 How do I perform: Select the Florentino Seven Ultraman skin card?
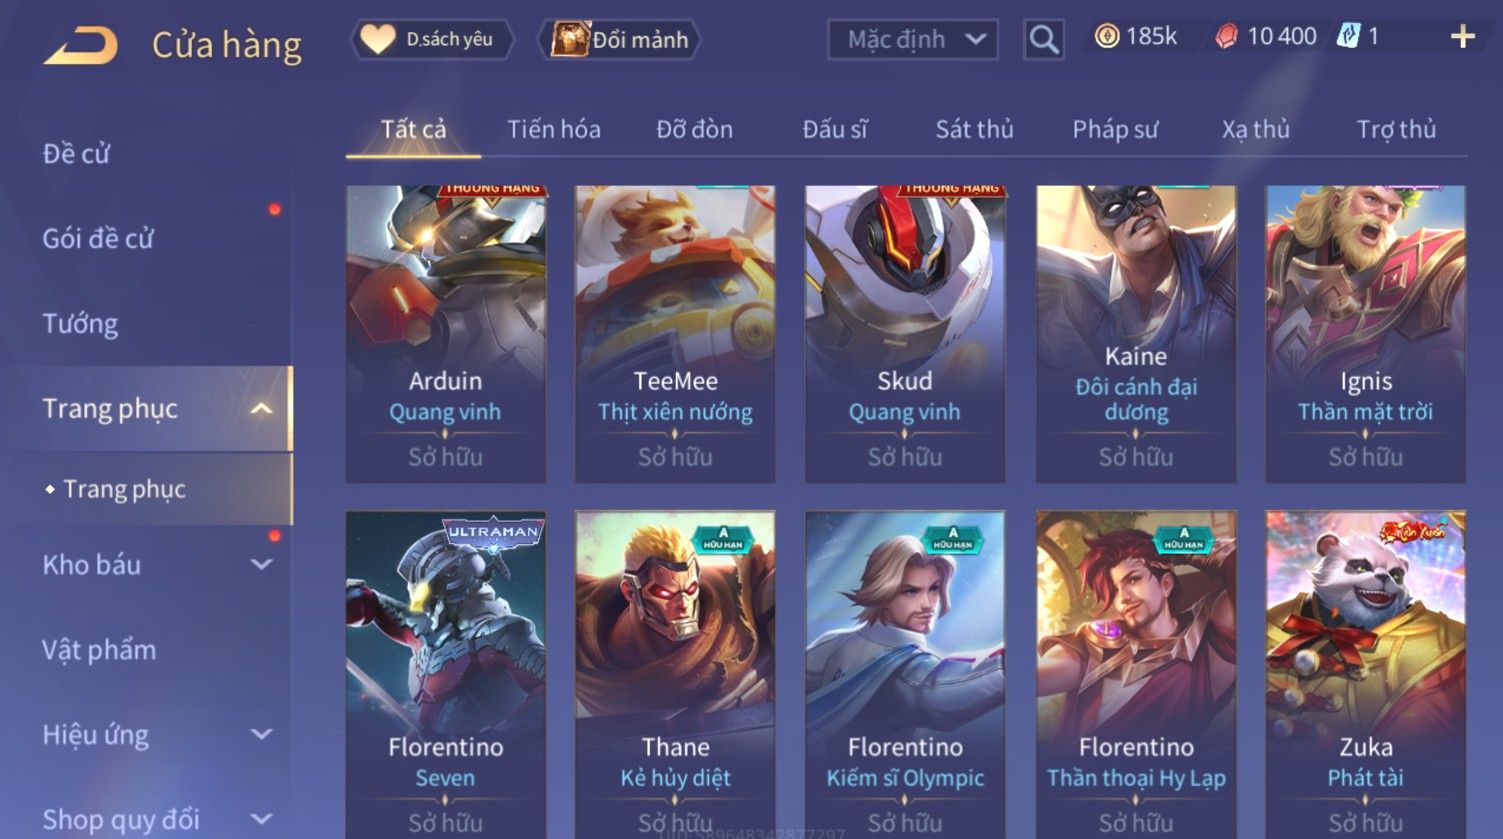445,675
